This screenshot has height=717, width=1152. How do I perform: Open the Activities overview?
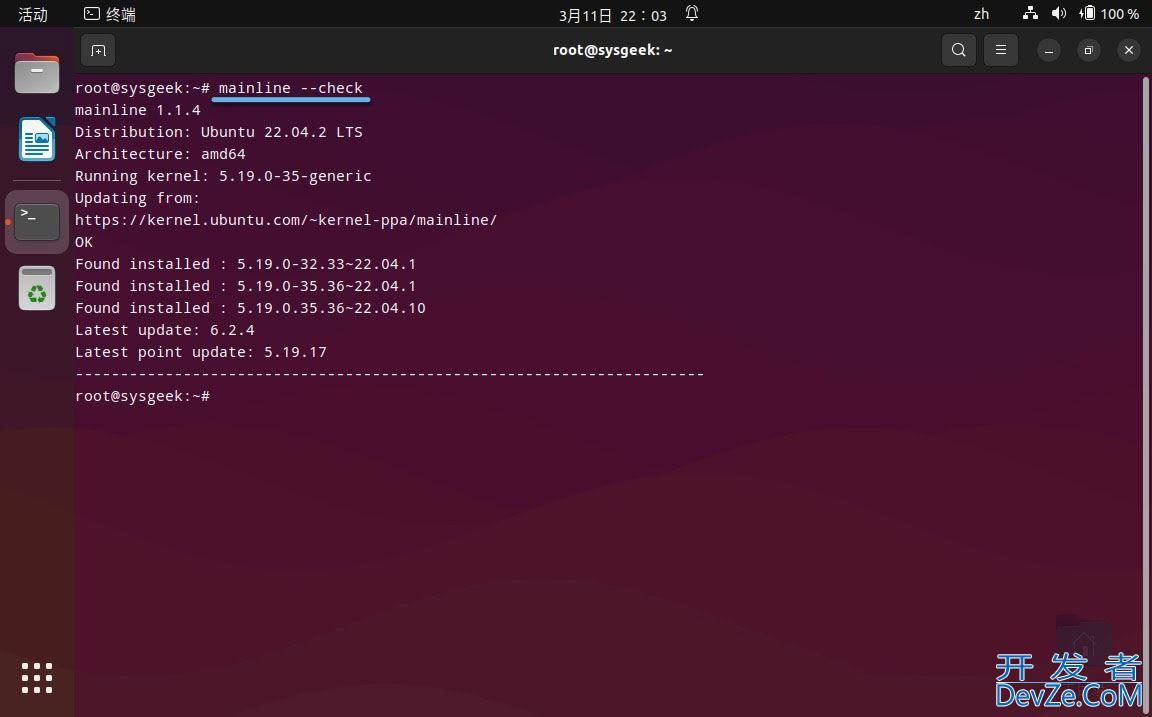33,14
